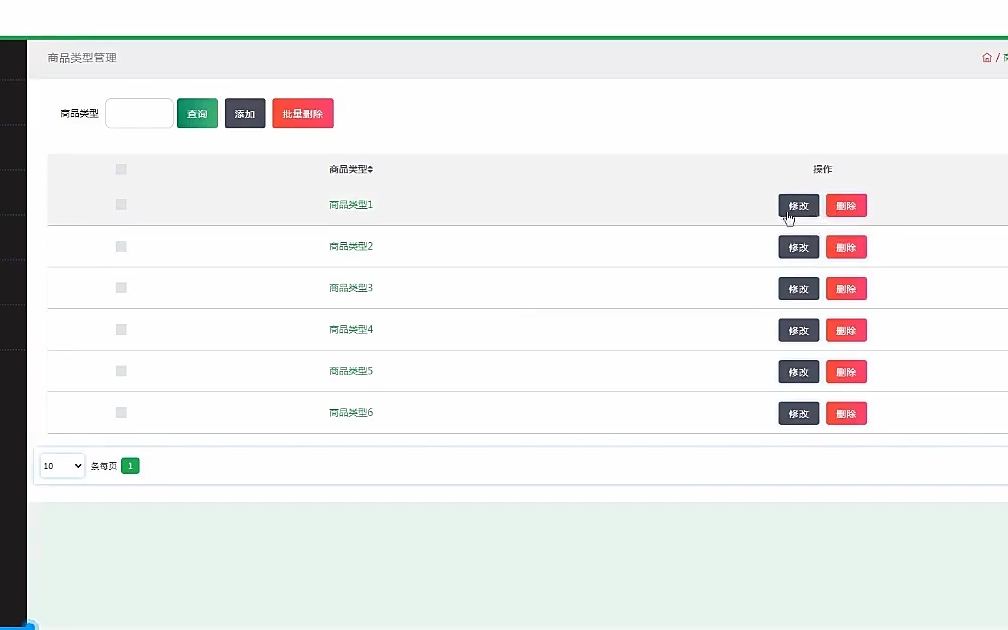Image resolution: width=1008 pixels, height=630 pixels.
Task: Click 删除 for 商品类型2
Action: coord(846,248)
